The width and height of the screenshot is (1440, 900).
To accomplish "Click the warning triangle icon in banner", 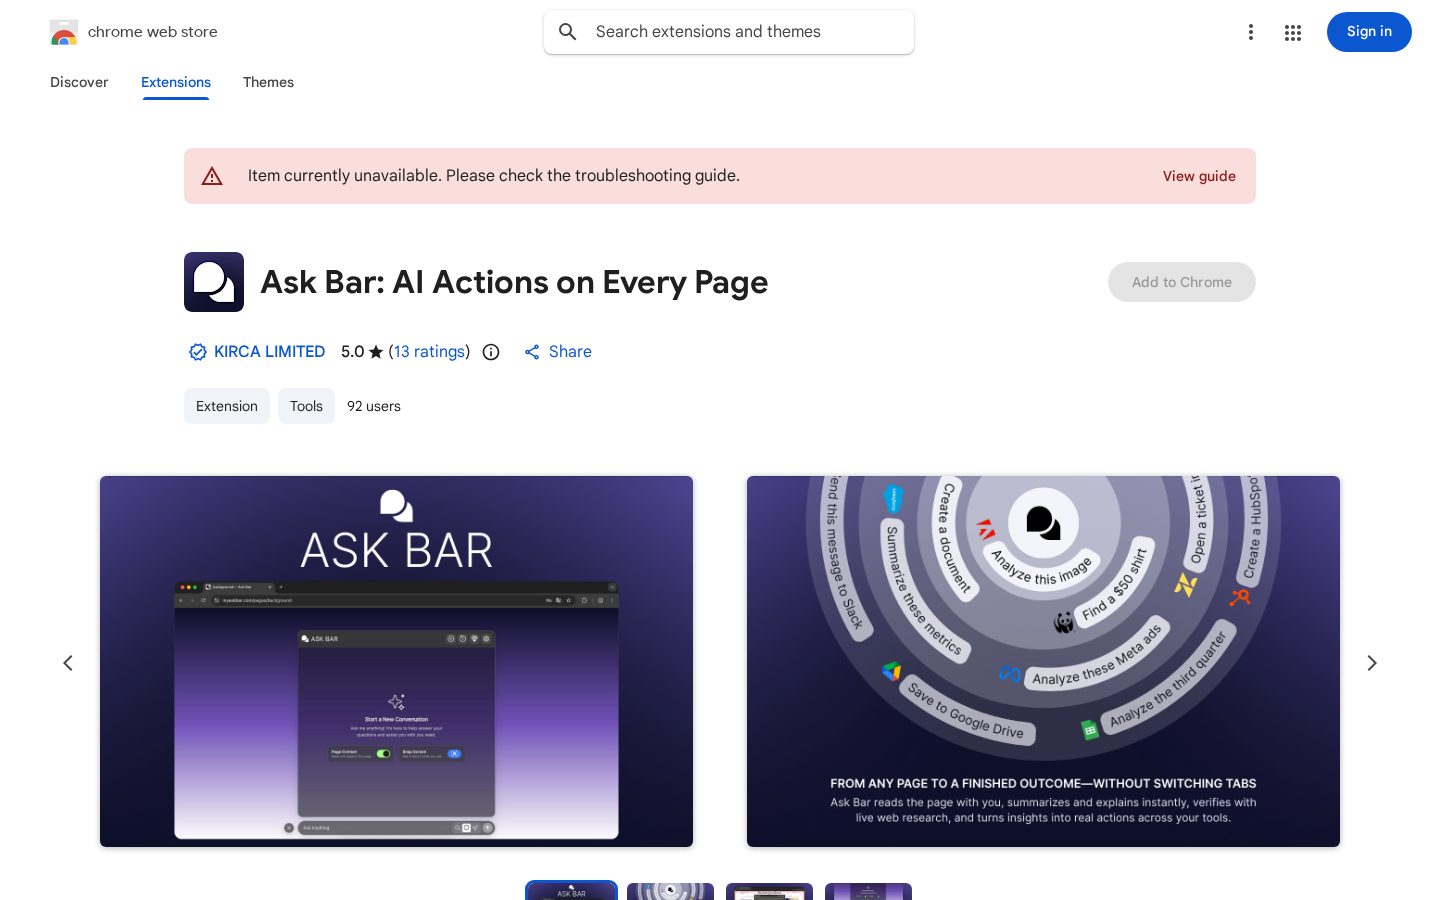I will point(212,176).
